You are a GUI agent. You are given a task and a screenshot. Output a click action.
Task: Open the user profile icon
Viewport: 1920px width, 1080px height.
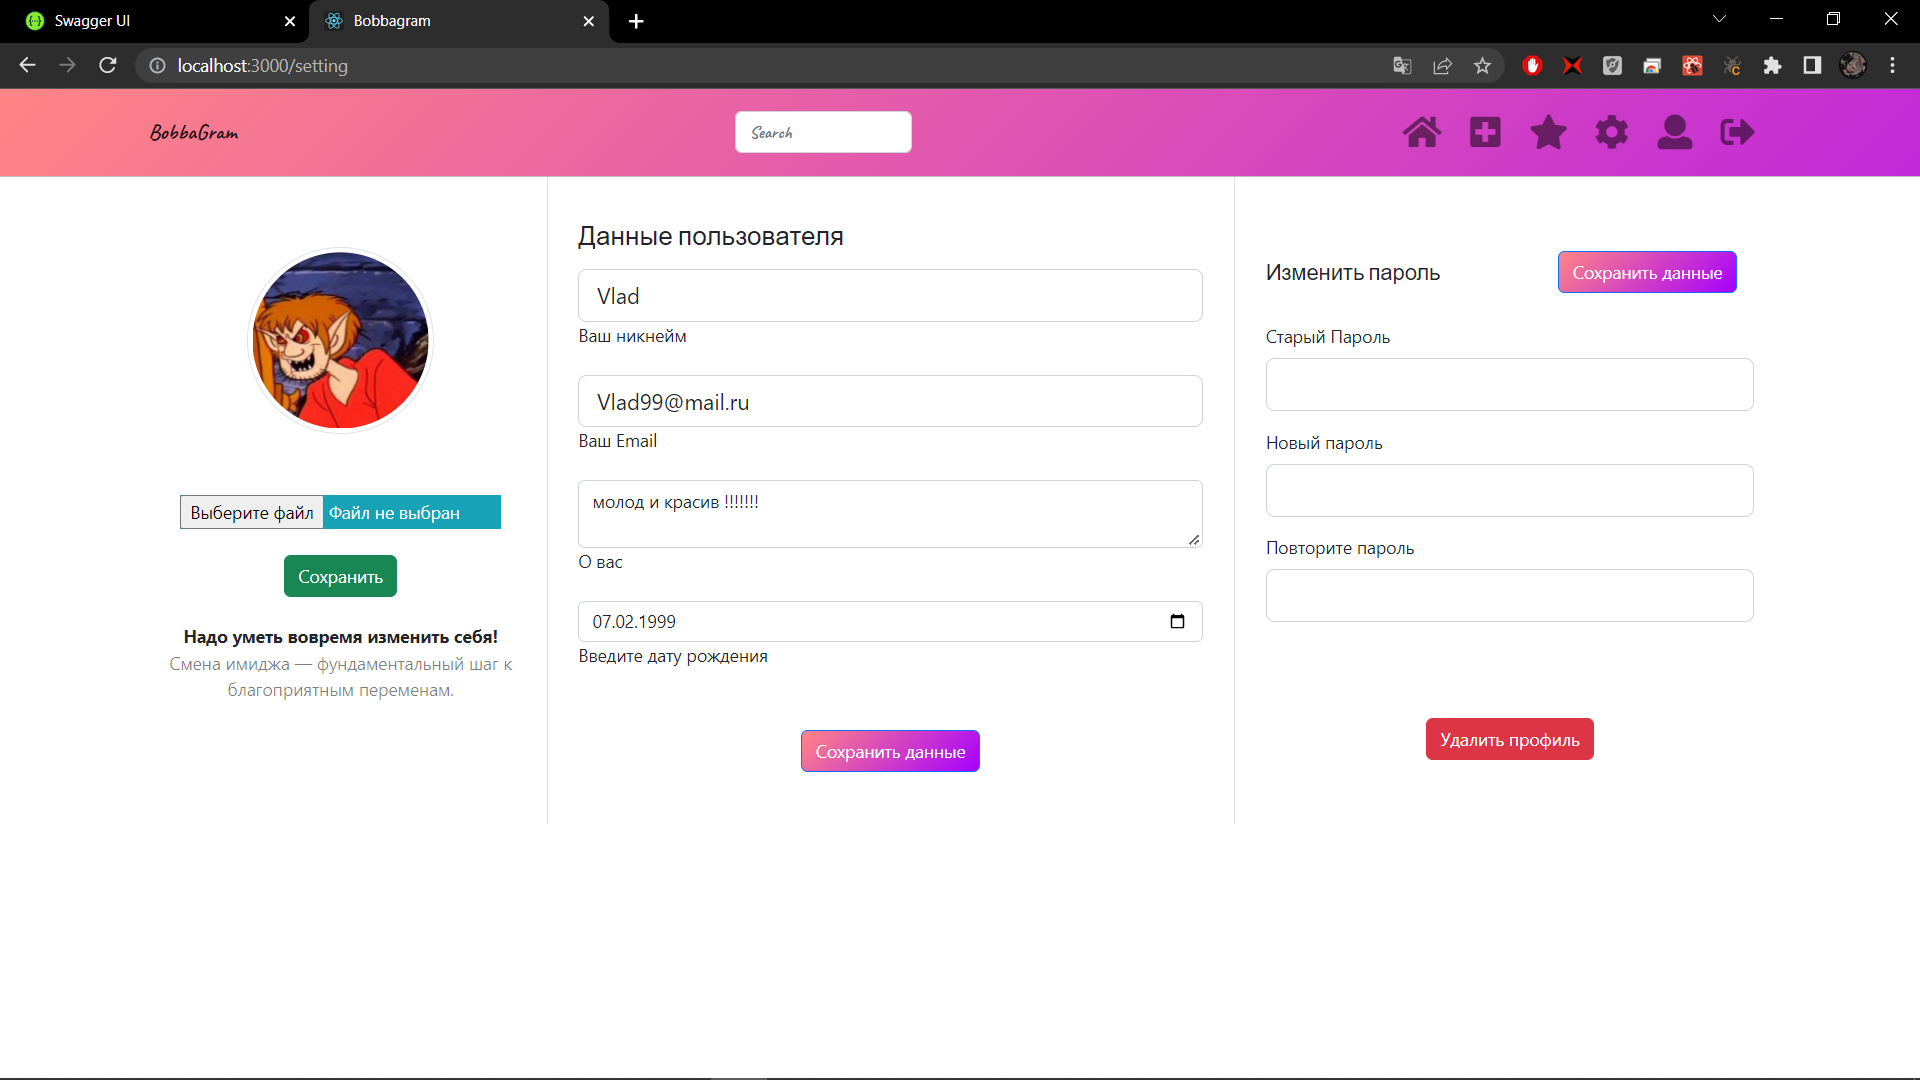(x=1674, y=132)
